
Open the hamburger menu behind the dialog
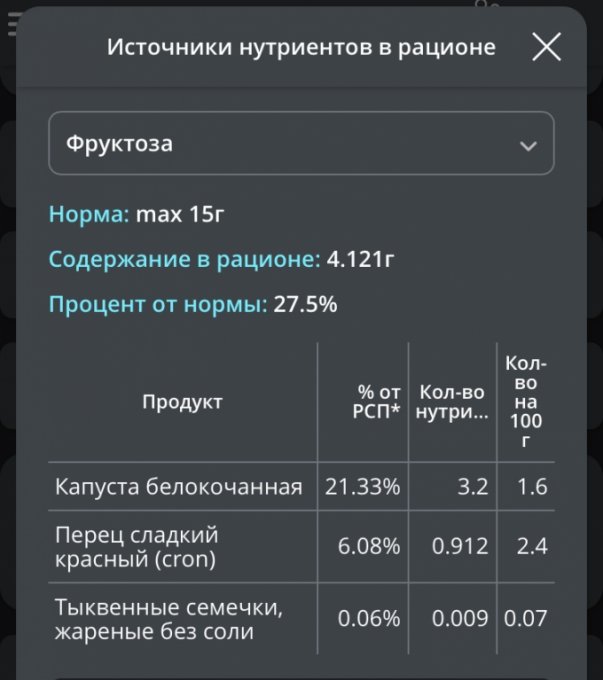12,26
